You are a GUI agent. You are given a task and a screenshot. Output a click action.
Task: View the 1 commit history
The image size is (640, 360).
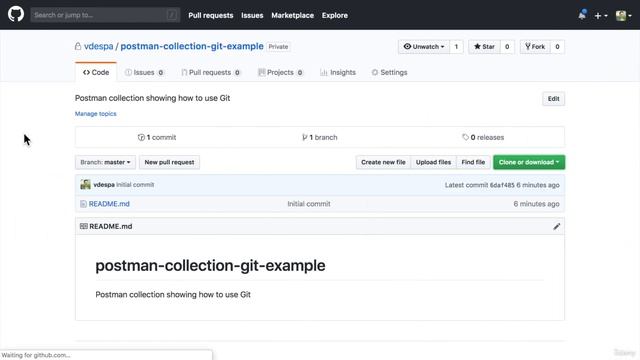pyautogui.click(x=157, y=138)
